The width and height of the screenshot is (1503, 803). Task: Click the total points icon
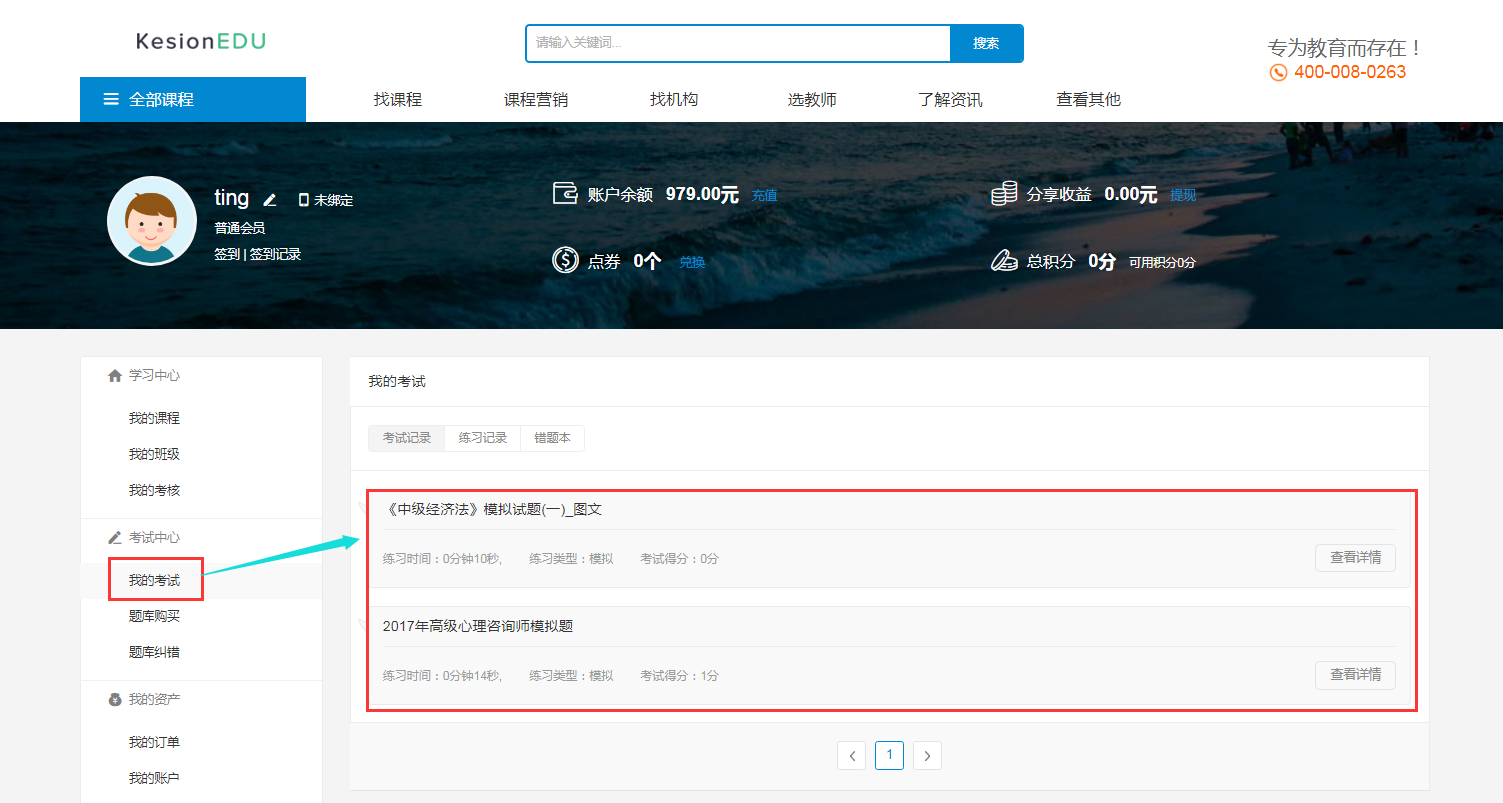(x=1004, y=261)
